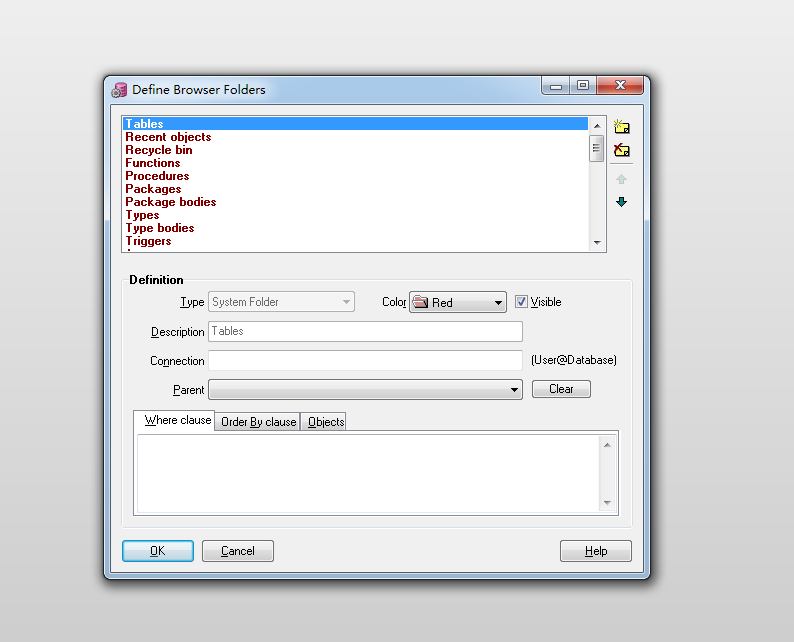The image size is (794, 642).
Task: Click folder list scroll-down arrow
Action: tap(597, 243)
